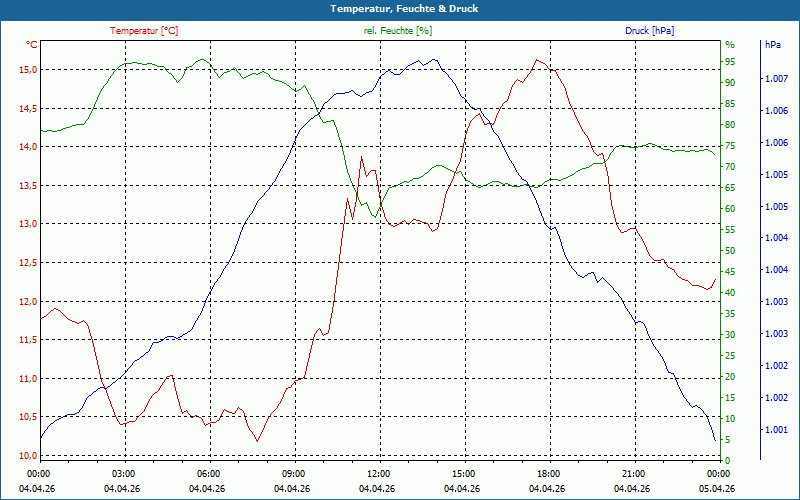Screen dimensions: 800x500
Task: Click the green '%' axis unit label
Action: (x=730, y=45)
